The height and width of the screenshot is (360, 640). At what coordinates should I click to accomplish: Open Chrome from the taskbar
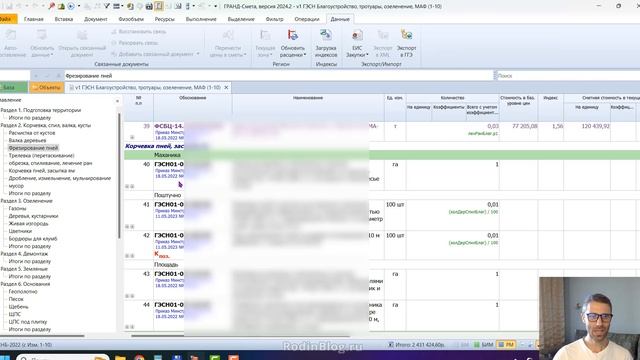tap(140, 358)
